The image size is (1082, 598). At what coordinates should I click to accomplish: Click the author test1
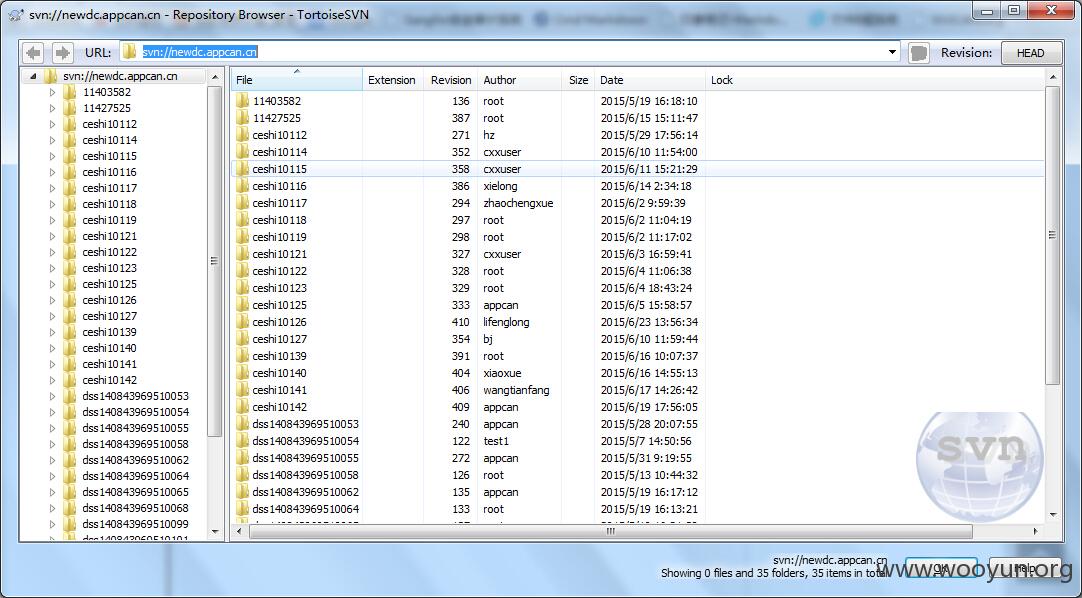[x=496, y=441]
